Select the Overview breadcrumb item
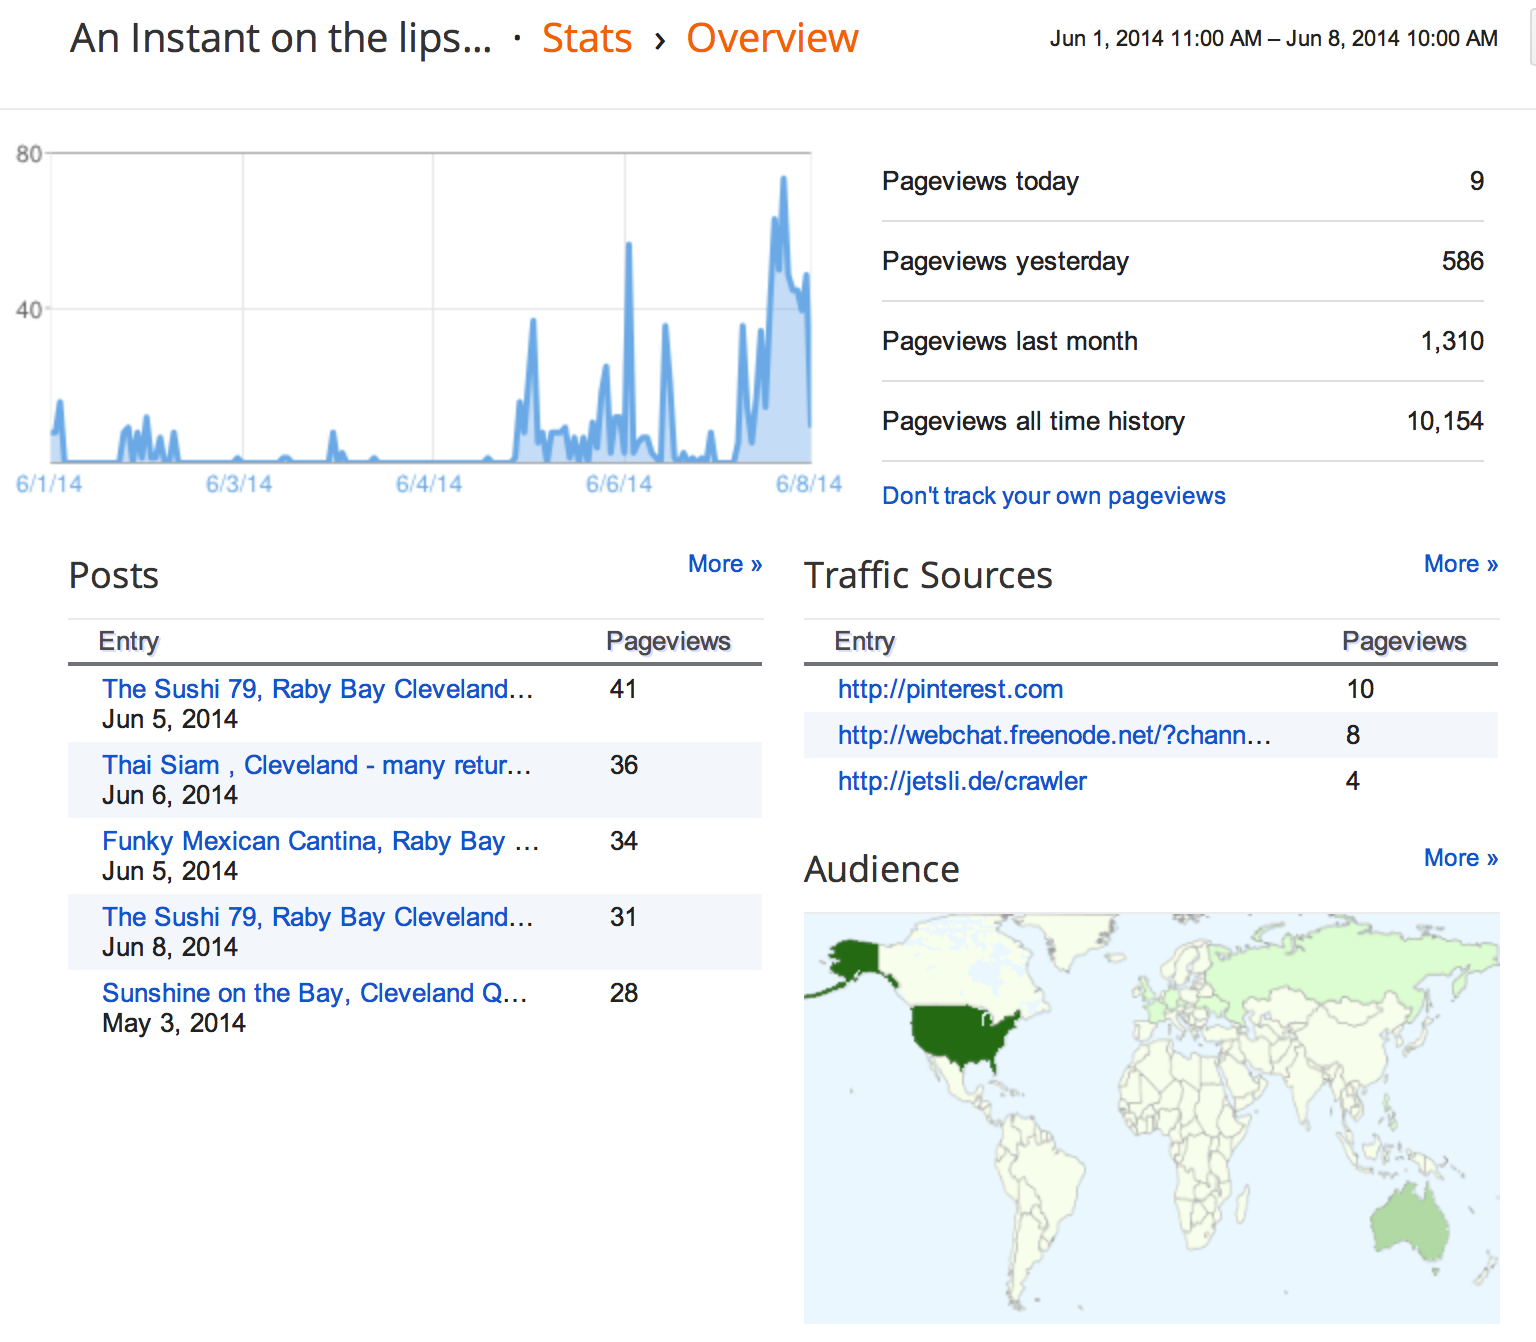The image size is (1536, 1342). 772,38
